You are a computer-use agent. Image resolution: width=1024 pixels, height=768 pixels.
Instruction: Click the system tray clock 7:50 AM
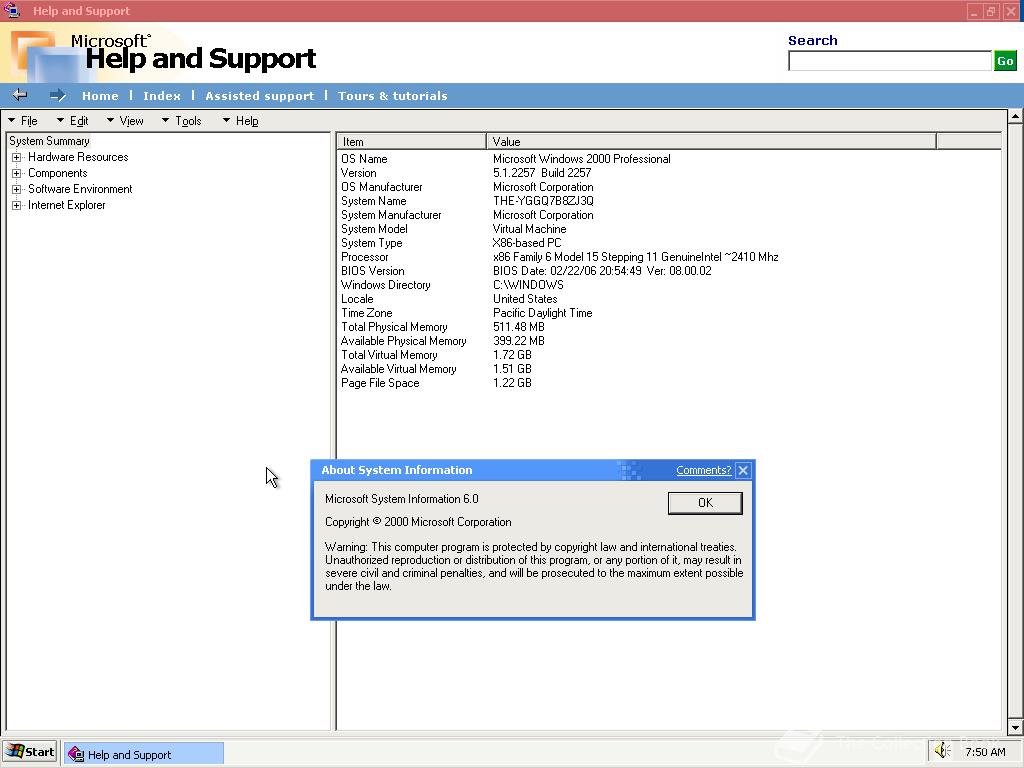click(985, 752)
